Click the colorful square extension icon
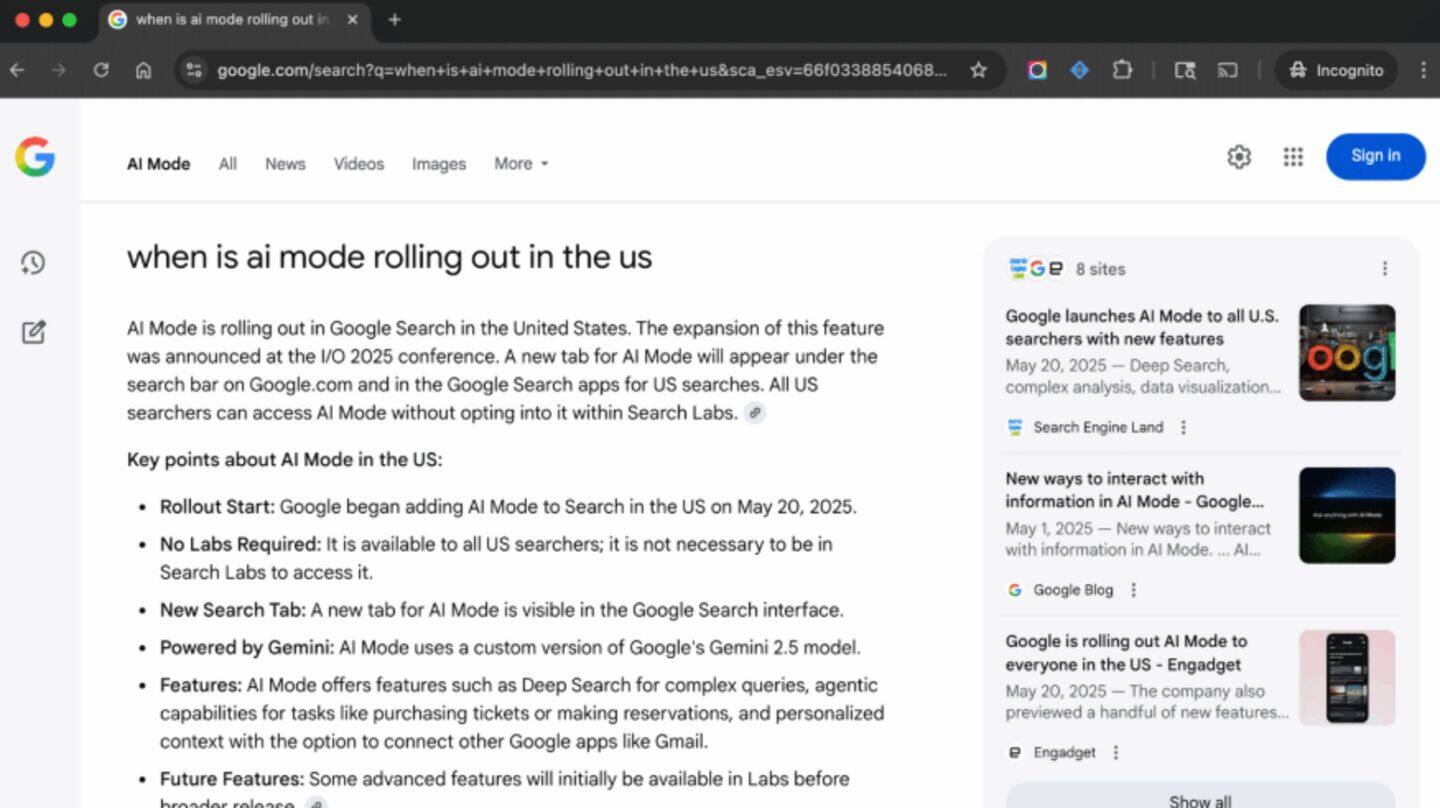 tap(1037, 70)
